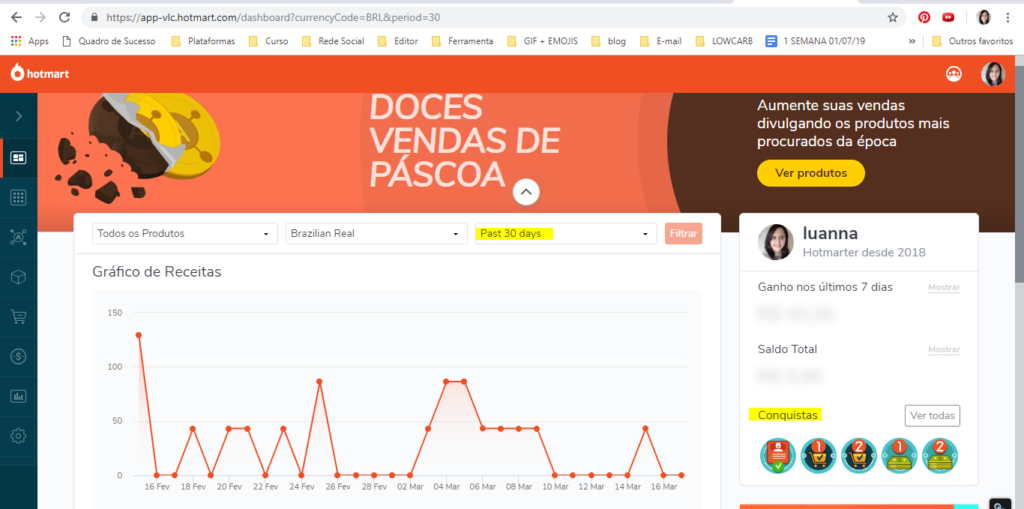Open the Plataformas bookmark folder
Image resolution: width=1024 pixels, height=509 pixels.
click(203, 41)
